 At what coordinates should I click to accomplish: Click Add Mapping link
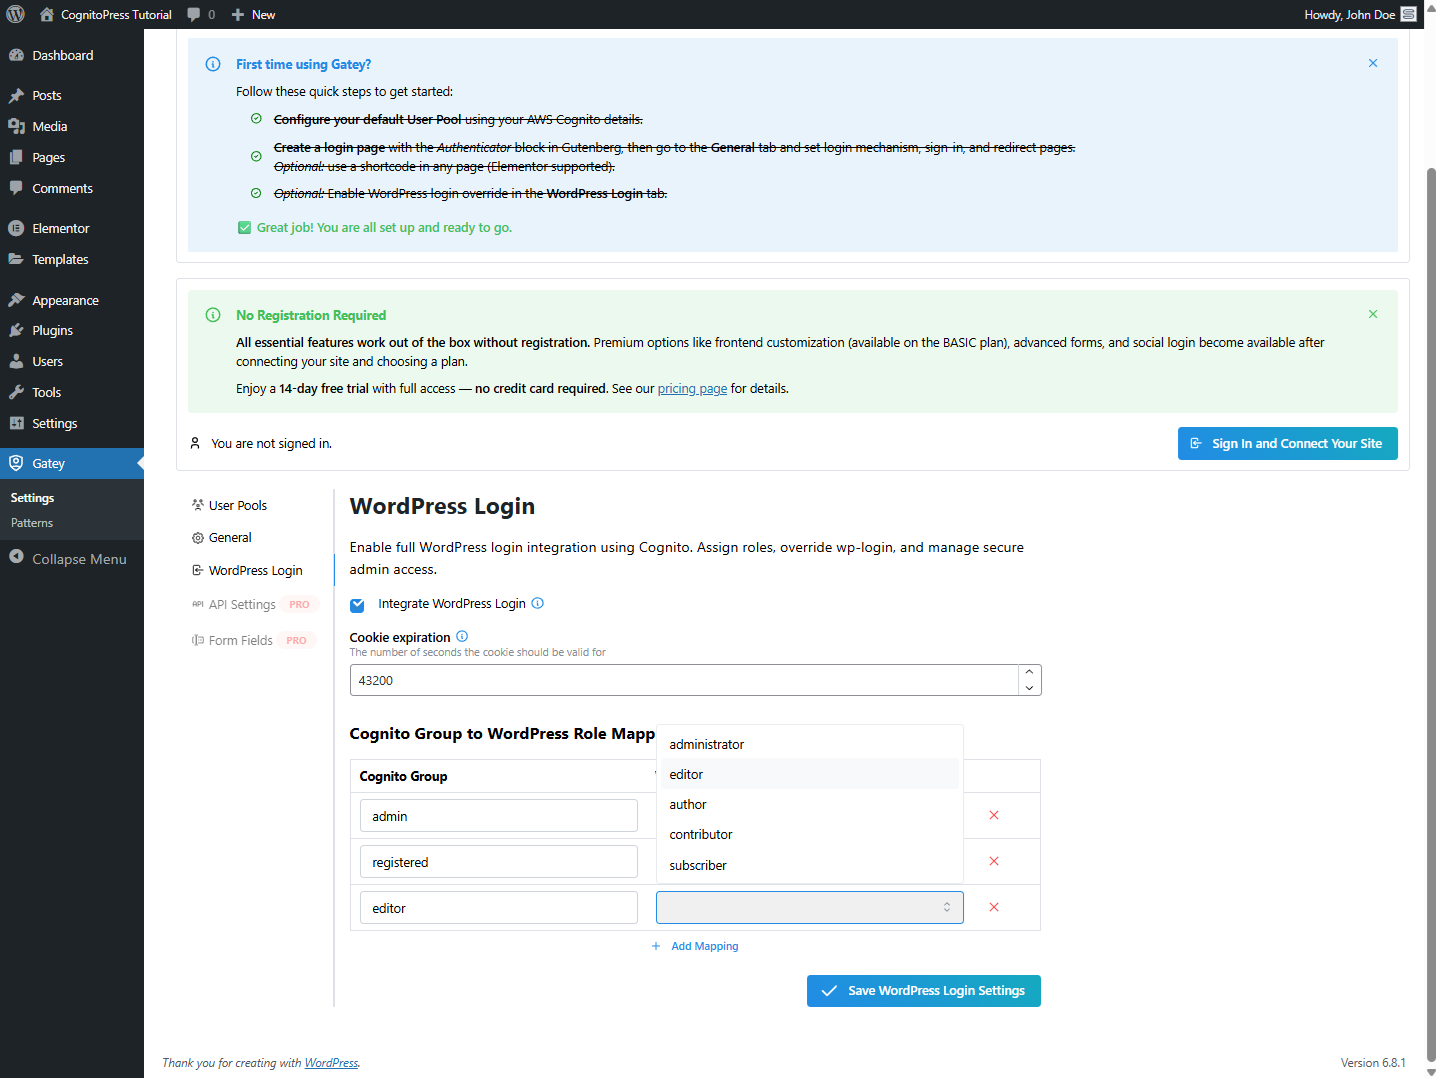[x=695, y=946]
